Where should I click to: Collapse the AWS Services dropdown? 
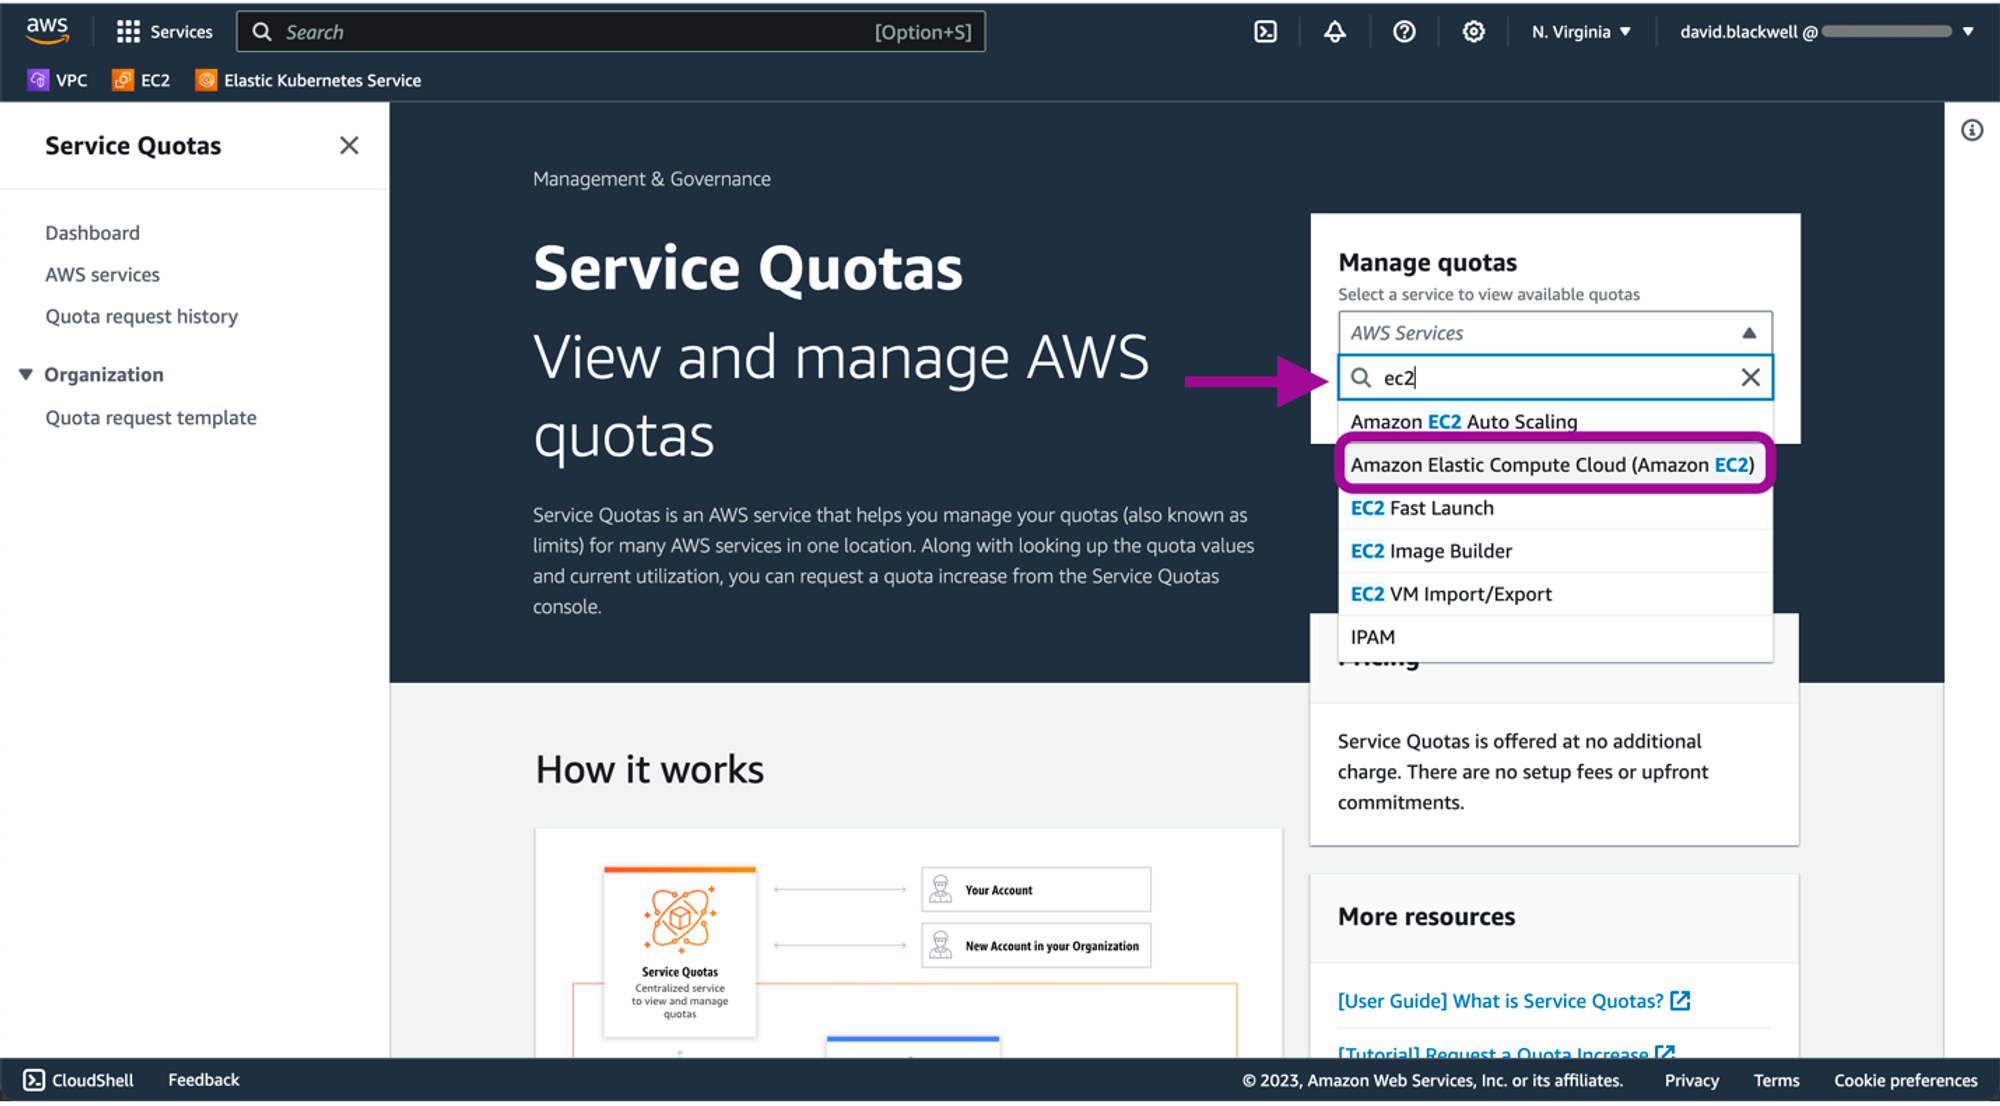tap(1748, 333)
